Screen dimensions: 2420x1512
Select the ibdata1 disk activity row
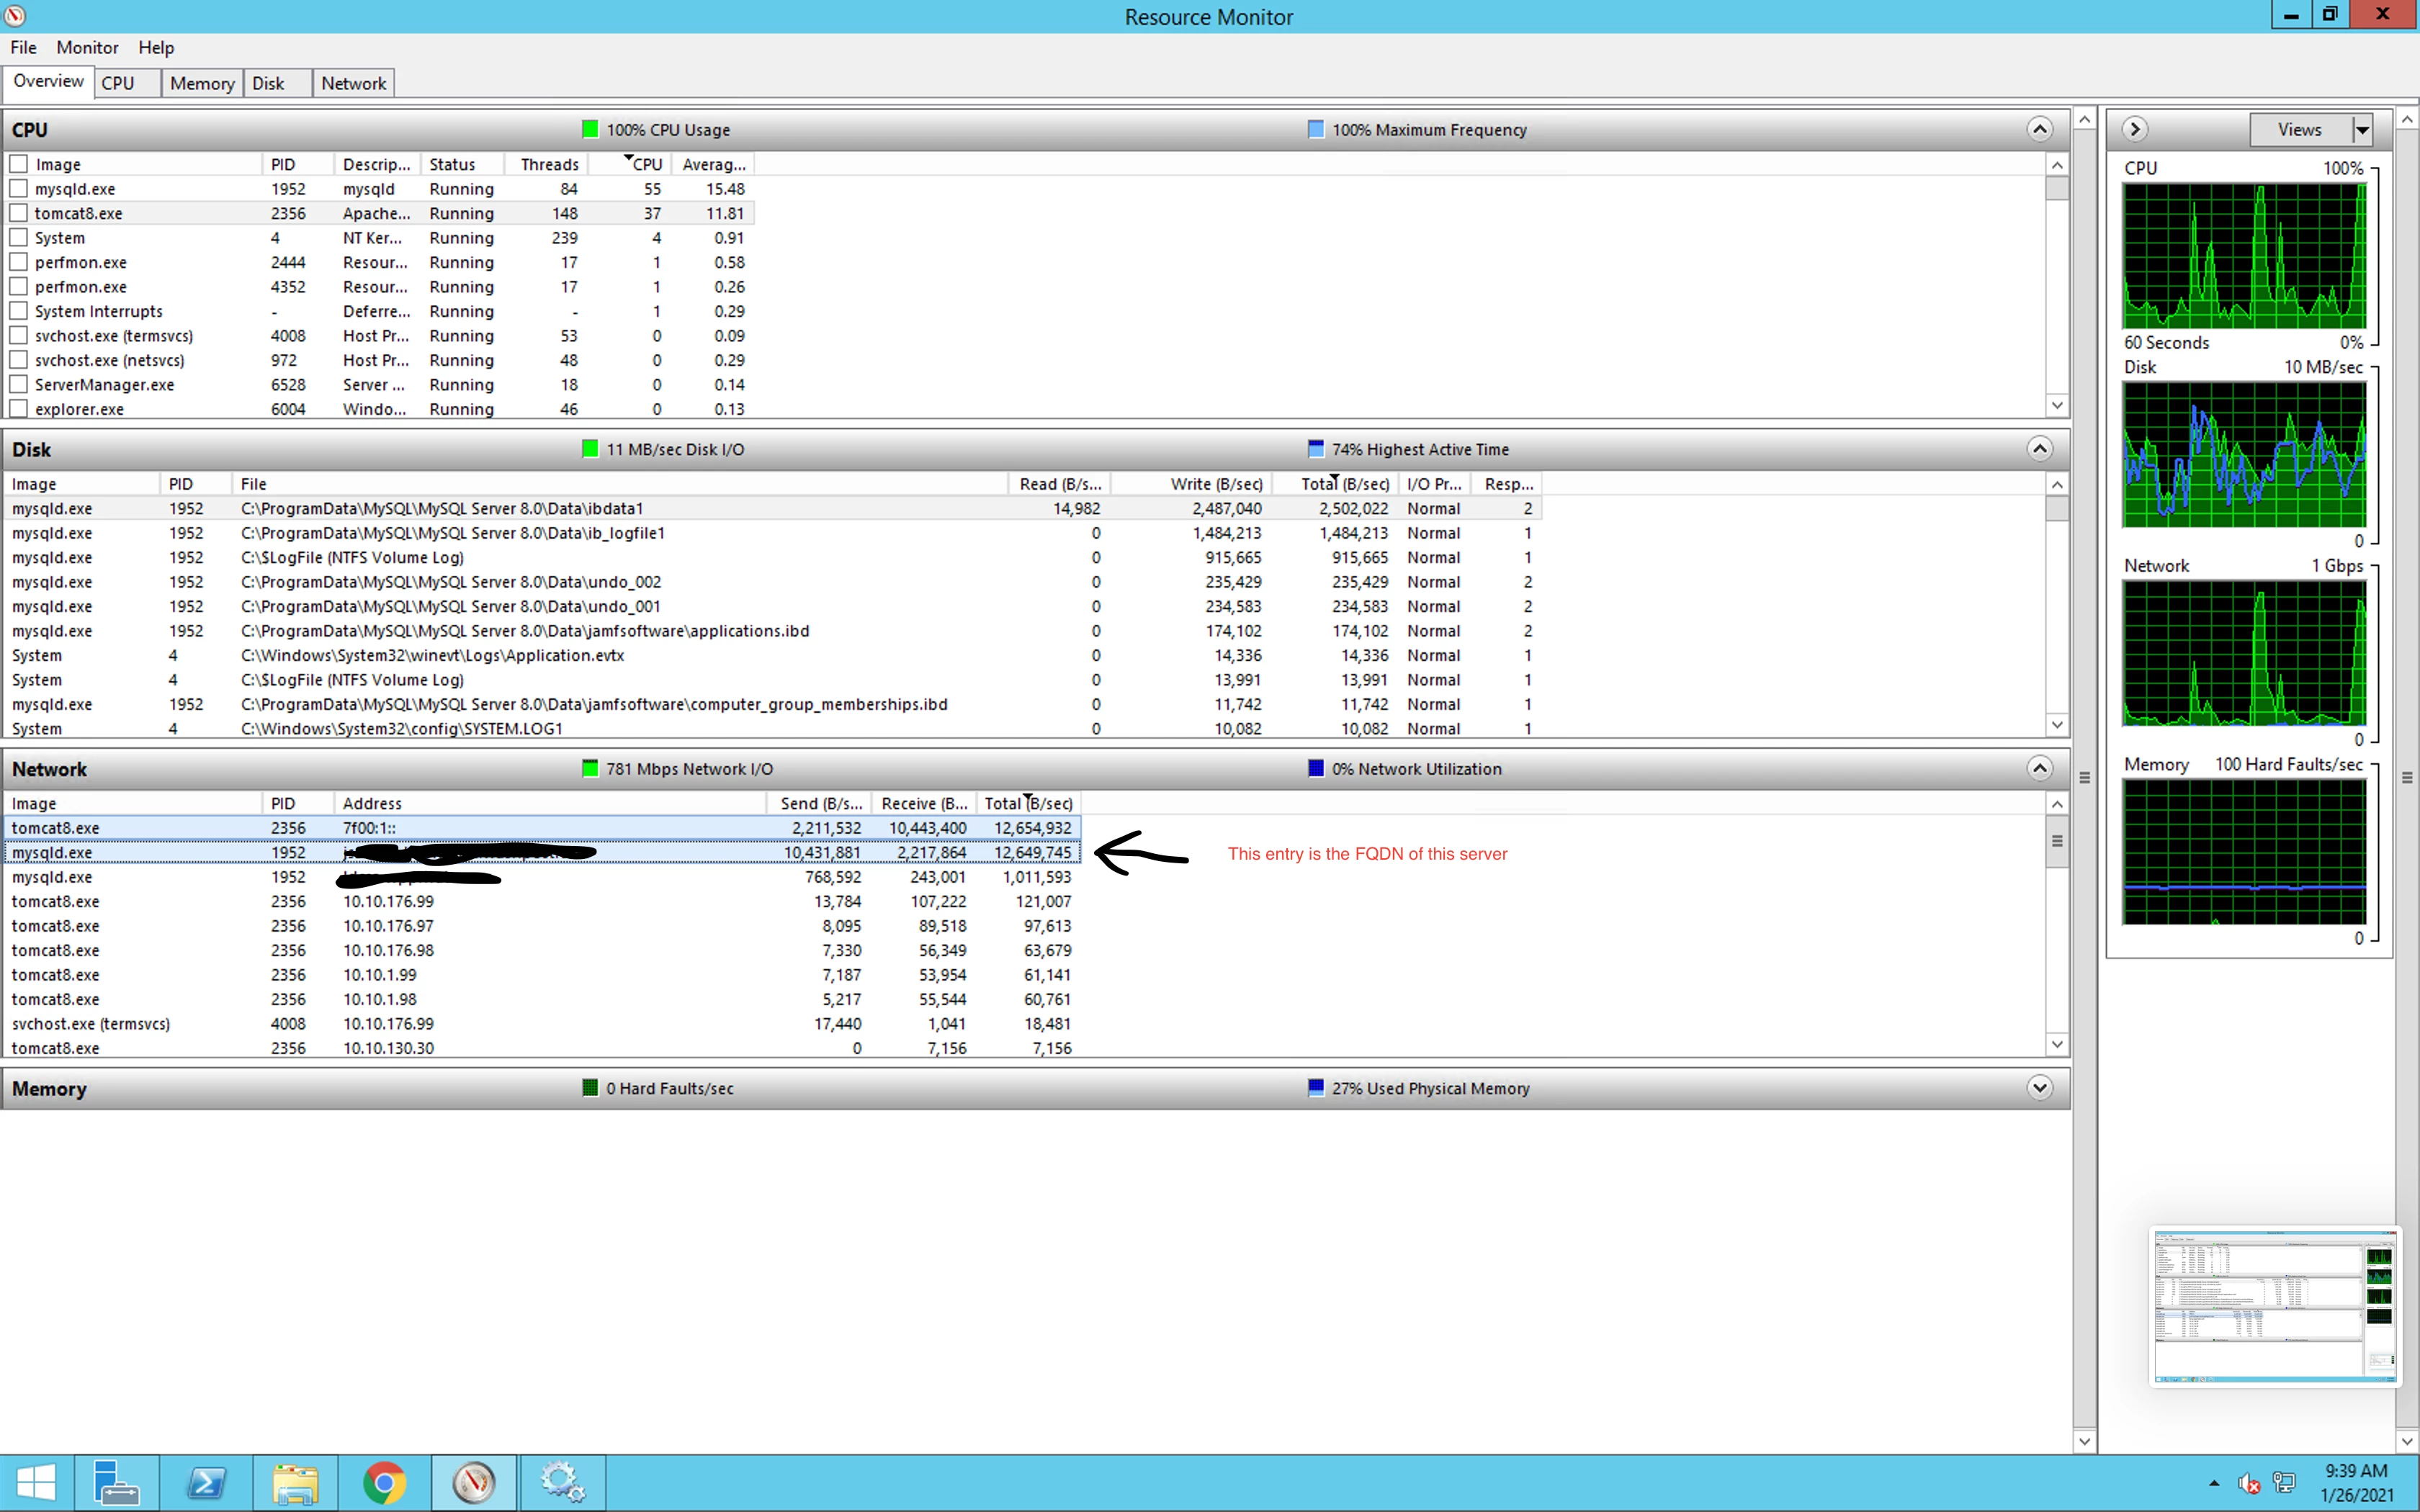tap(772, 508)
